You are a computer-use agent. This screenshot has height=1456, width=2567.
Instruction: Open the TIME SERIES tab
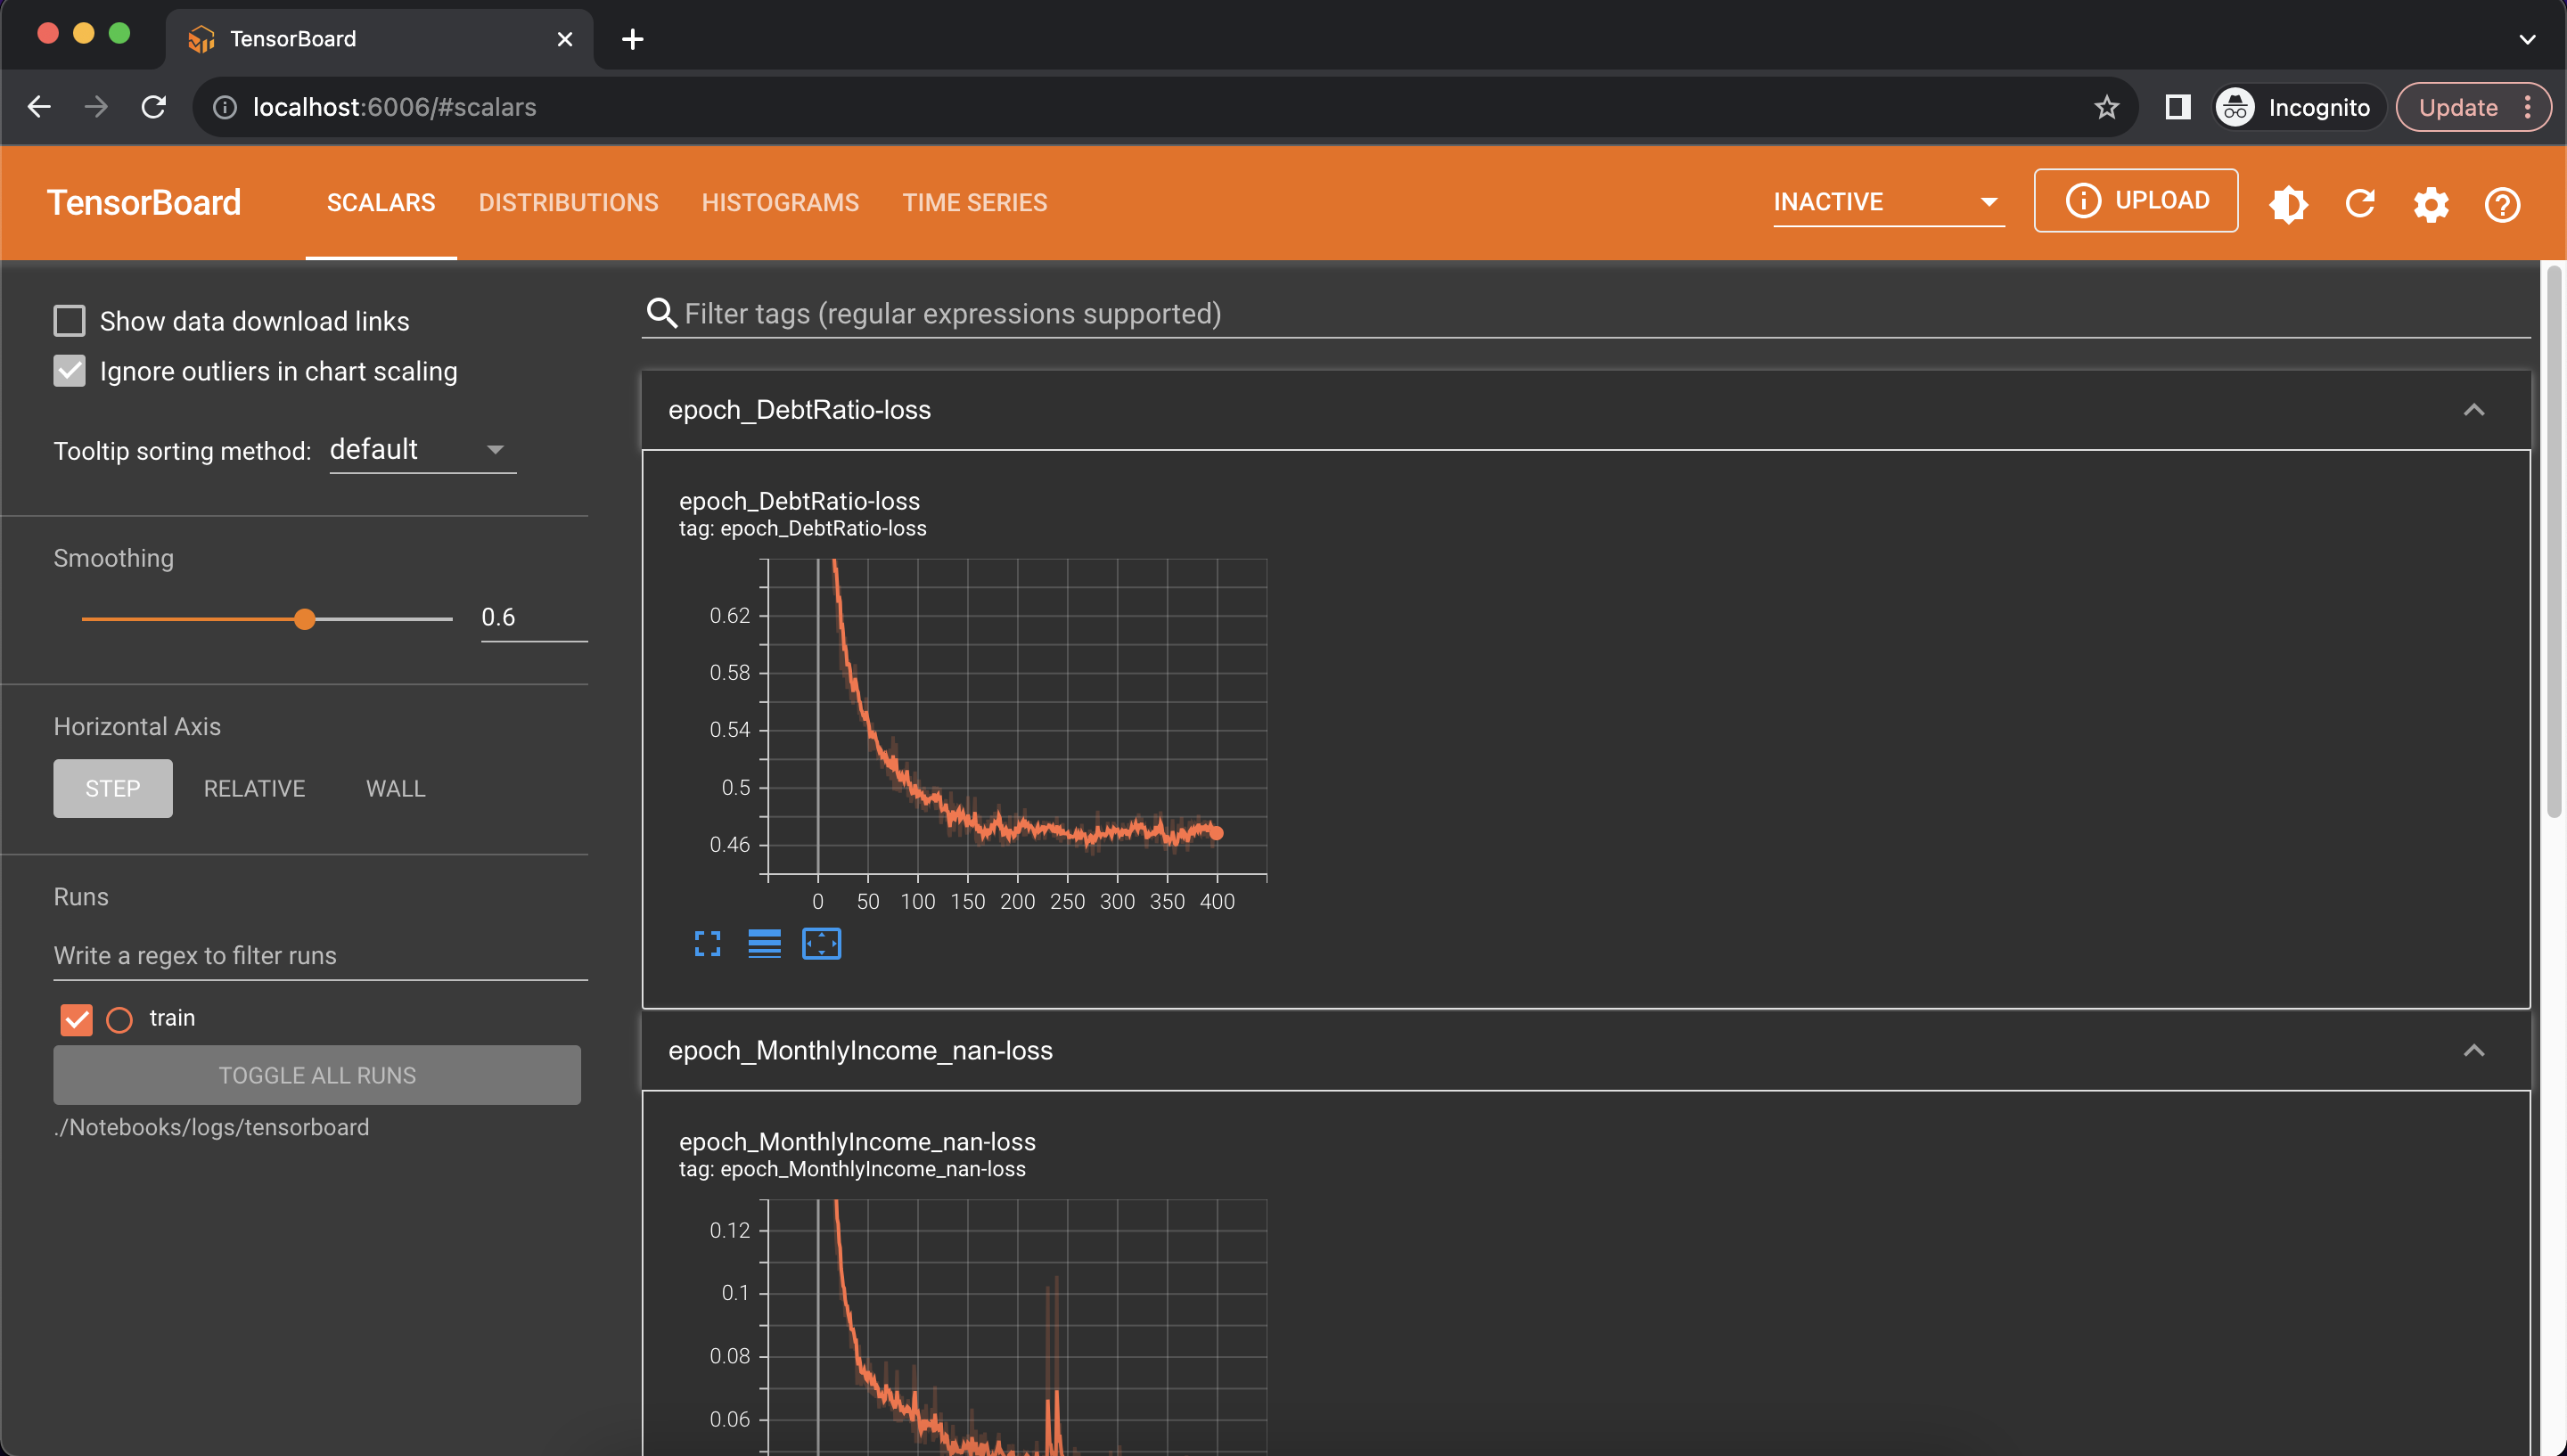click(975, 202)
